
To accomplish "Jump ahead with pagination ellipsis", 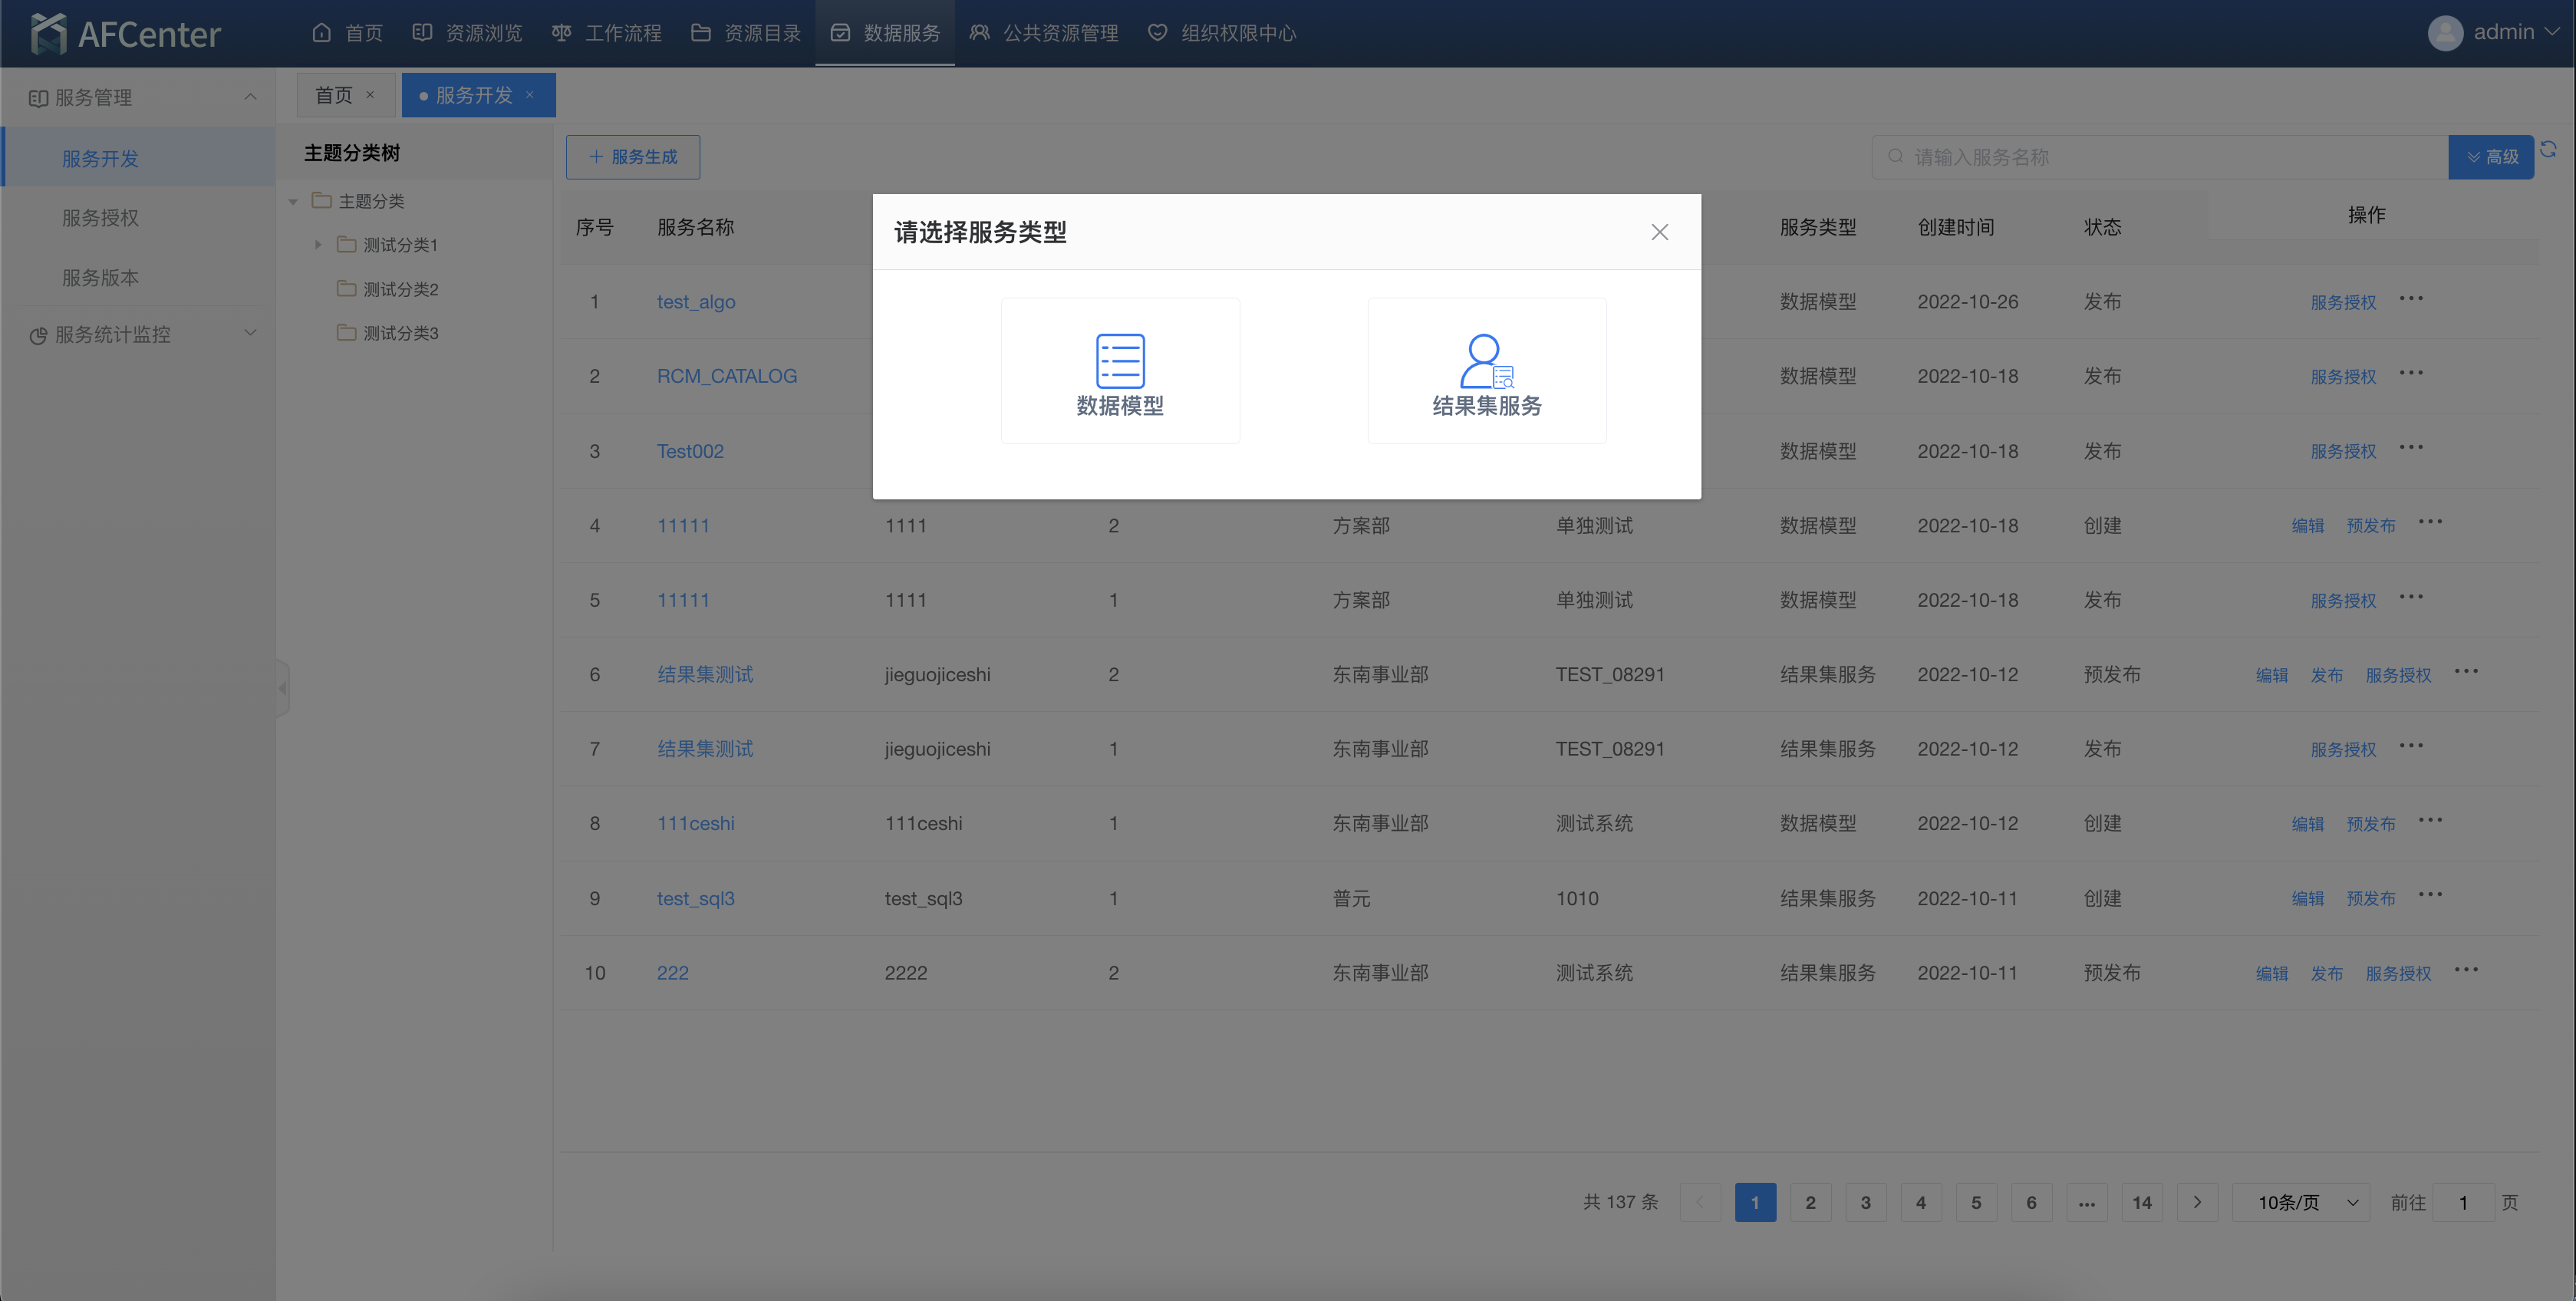I will pyautogui.click(x=2087, y=1203).
